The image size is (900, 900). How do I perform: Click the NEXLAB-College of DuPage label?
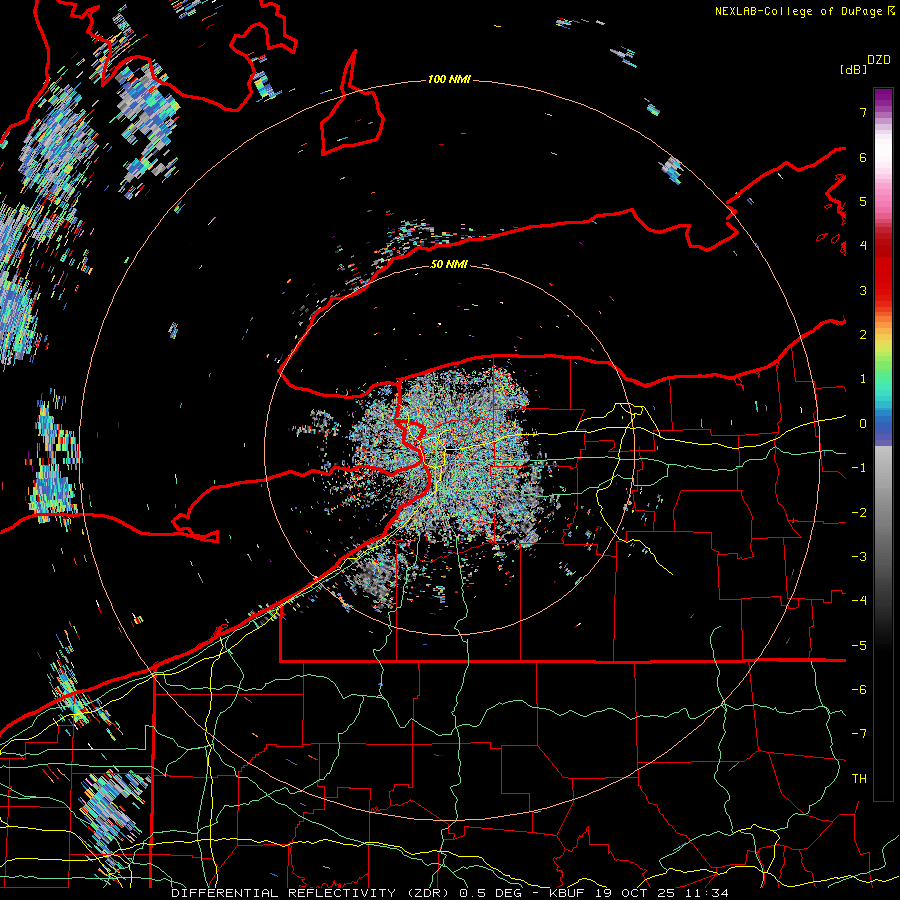[798, 11]
